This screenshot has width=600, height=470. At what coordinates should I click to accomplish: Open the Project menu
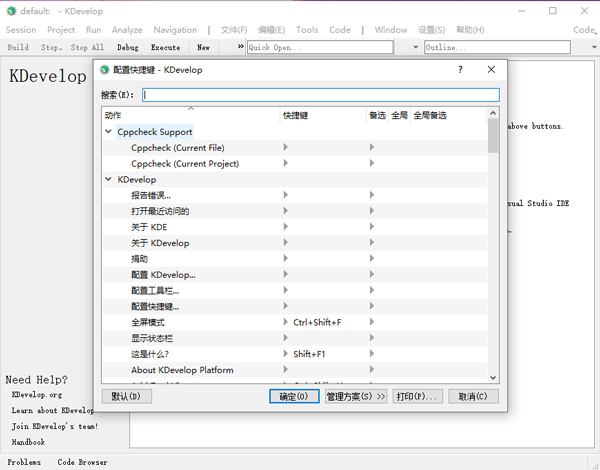[61, 30]
